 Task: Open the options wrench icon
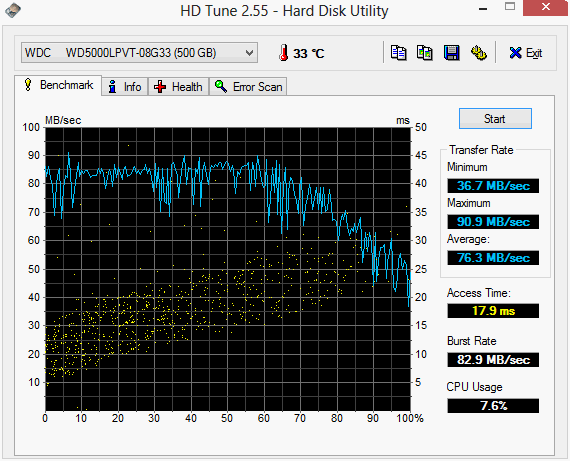point(479,53)
